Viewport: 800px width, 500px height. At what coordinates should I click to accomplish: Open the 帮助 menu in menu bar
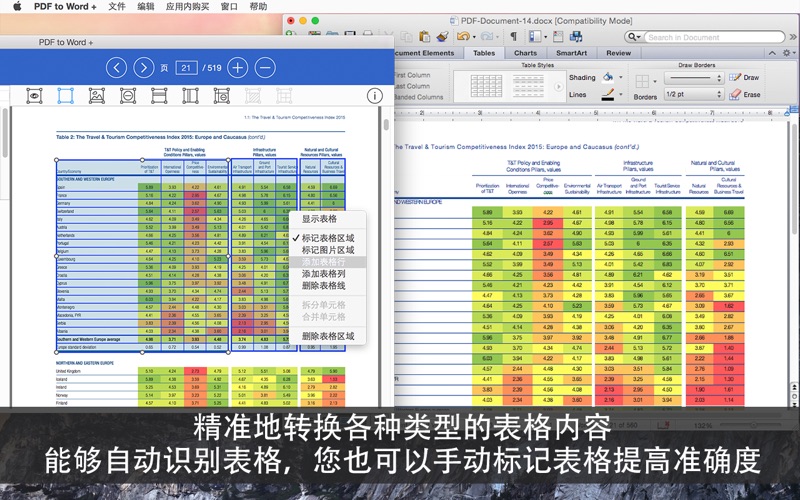tap(258, 7)
